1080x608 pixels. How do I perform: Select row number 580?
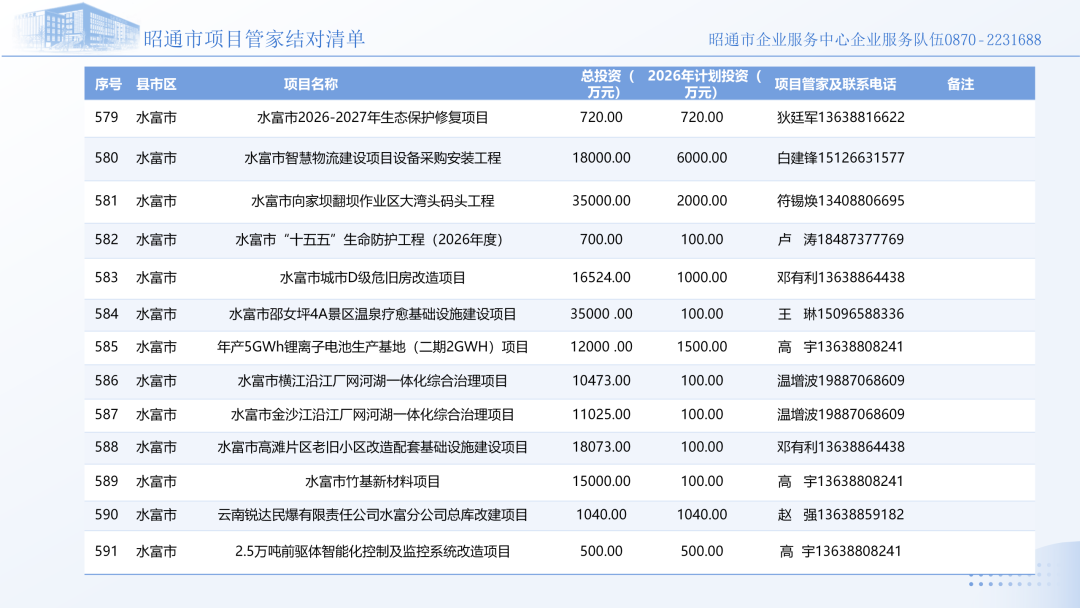tap(107, 158)
